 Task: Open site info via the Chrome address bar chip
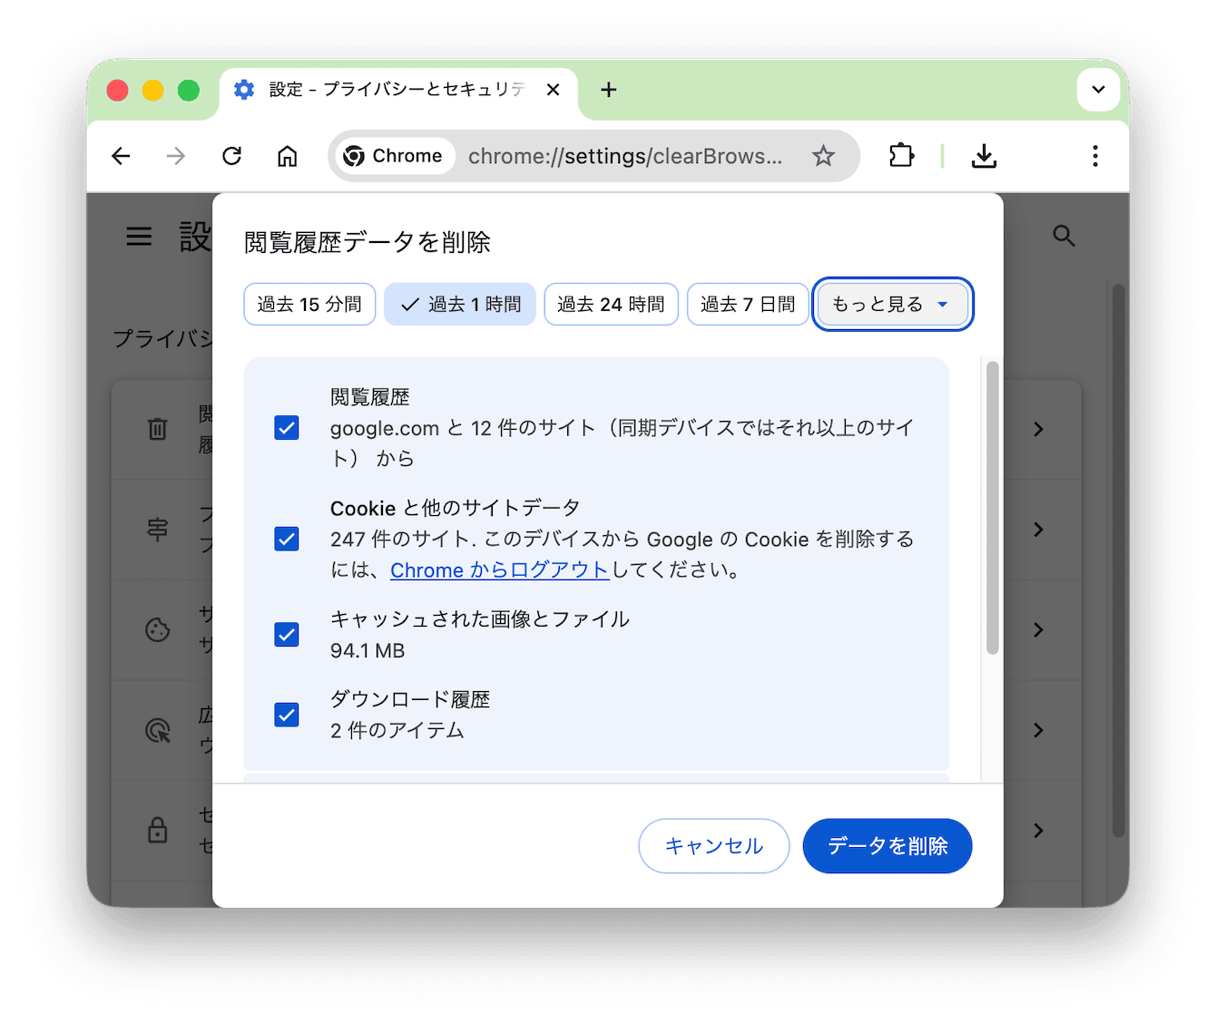tap(394, 156)
